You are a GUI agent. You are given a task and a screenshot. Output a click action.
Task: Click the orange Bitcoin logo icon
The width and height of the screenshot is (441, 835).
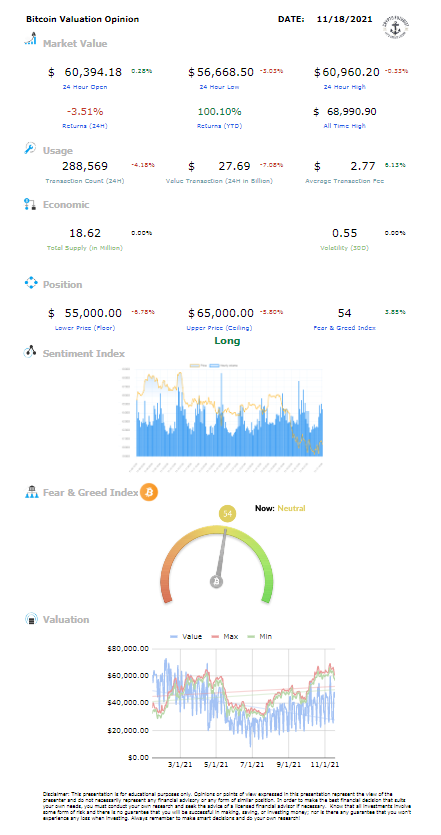click(149, 493)
